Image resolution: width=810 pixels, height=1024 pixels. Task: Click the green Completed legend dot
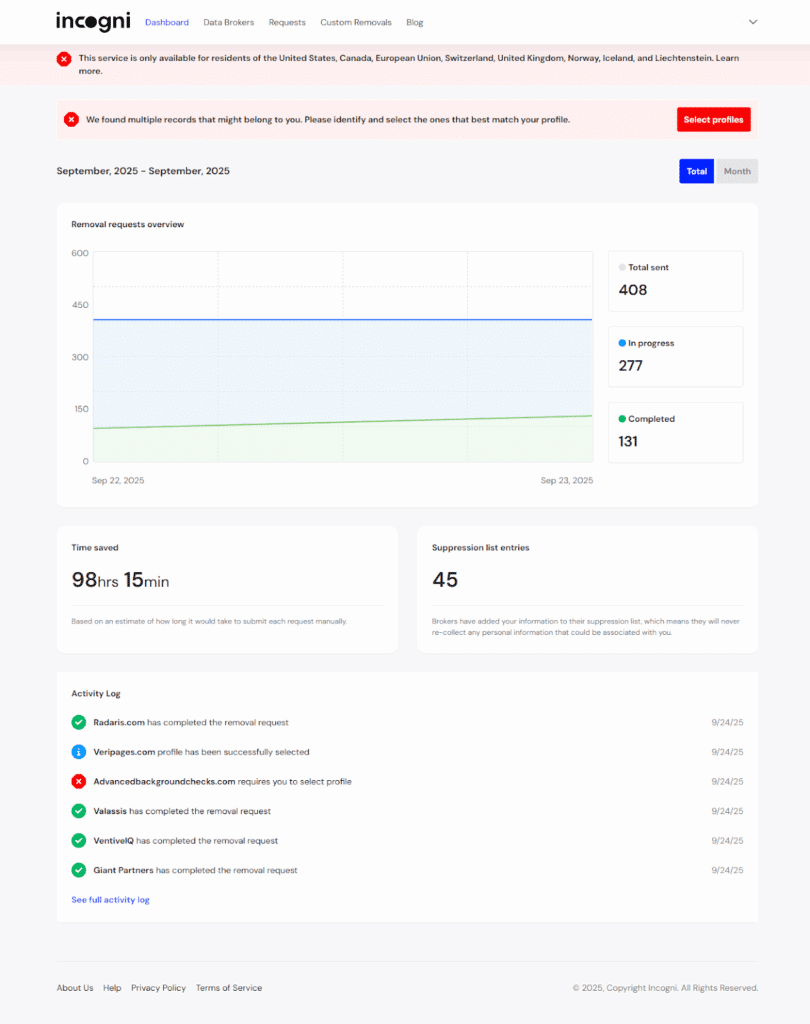click(622, 419)
